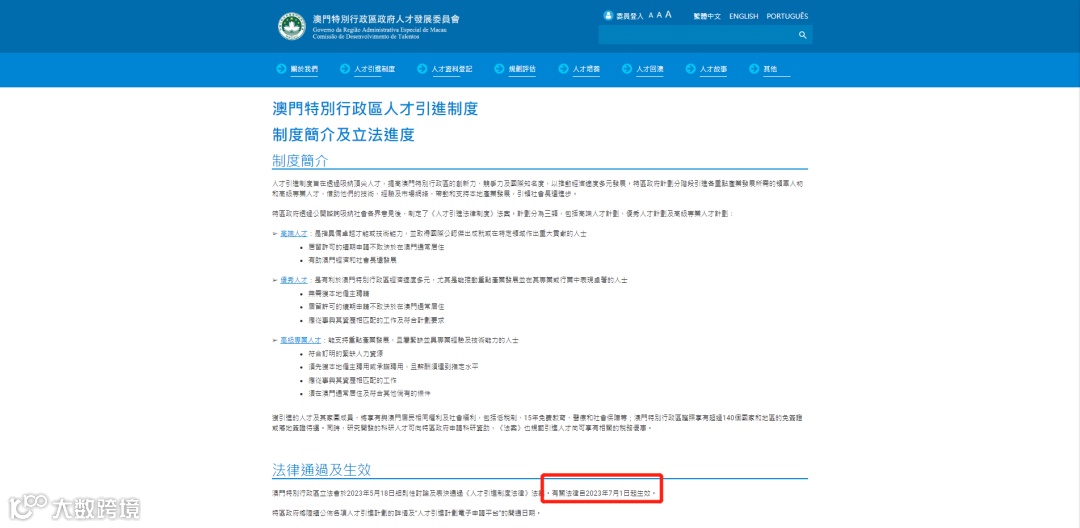
Task: Click the search magnifier icon
Action: click(x=802, y=35)
